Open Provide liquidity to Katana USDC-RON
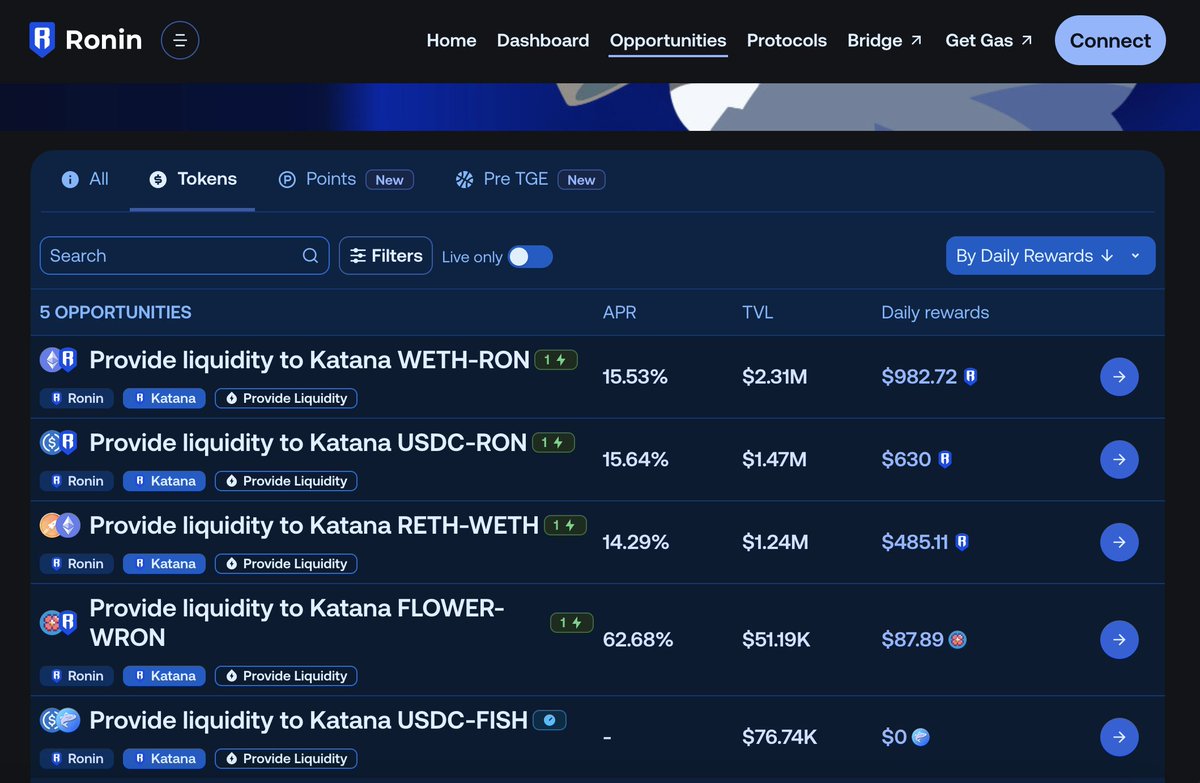 click(308, 443)
